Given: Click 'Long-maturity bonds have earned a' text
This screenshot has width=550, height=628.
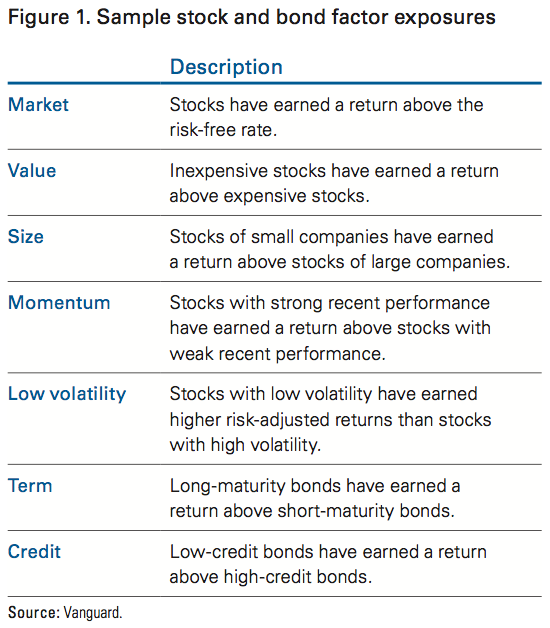Looking at the screenshot, I should pos(315,486).
